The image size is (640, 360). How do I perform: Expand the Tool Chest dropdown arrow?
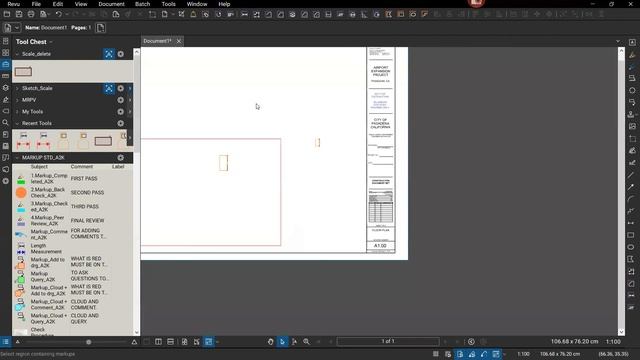pyautogui.click(x=51, y=42)
